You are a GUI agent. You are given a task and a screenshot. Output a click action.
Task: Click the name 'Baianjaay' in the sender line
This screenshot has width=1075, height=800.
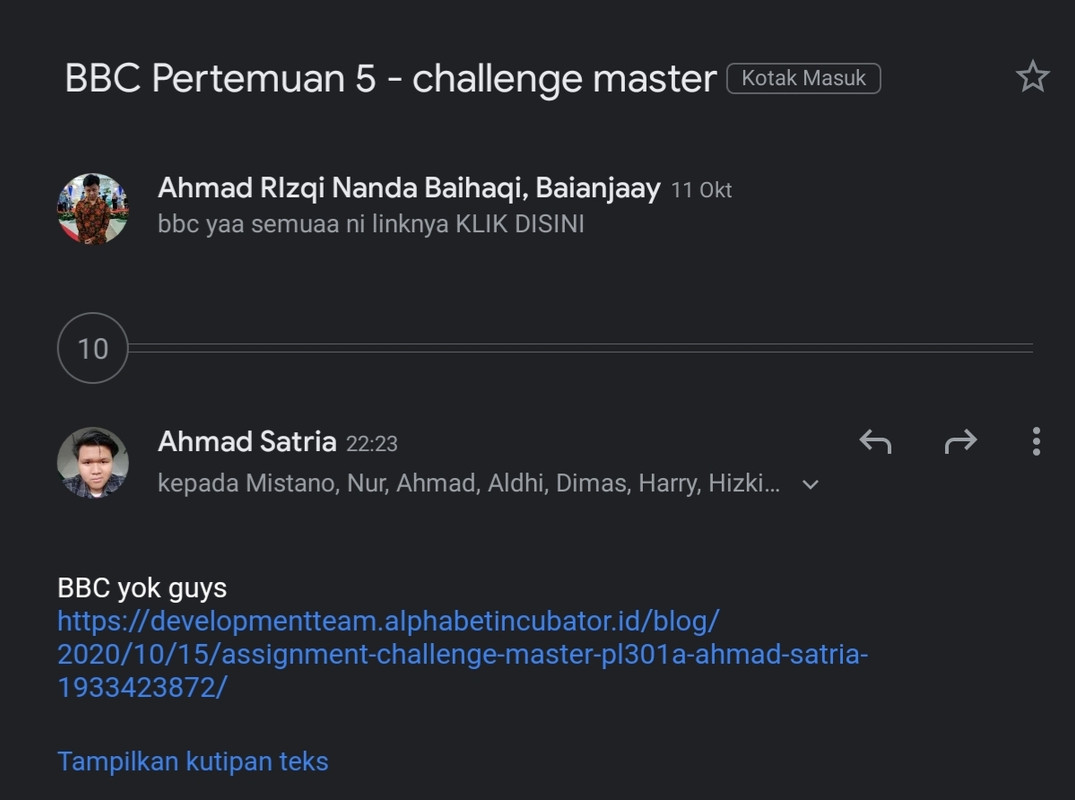(x=598, y=188)
